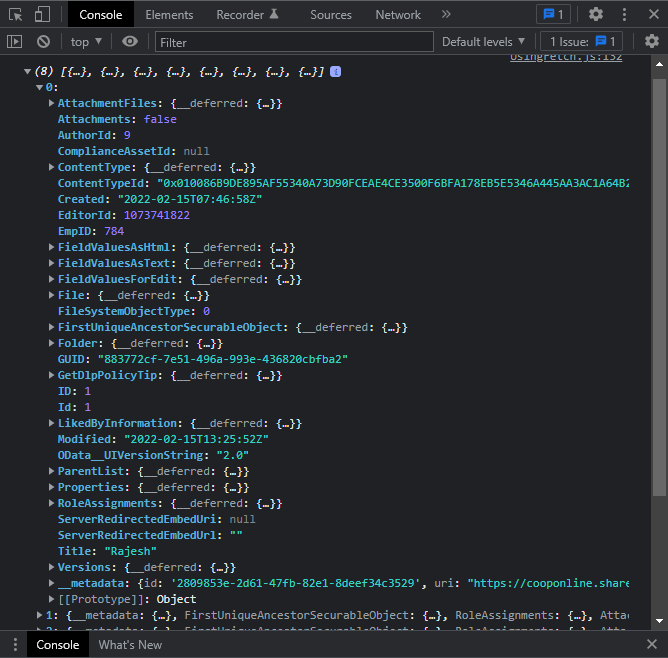The image size is (668, 658).
Task: Open the top context dropdown
Action: (x=86, y=42)
